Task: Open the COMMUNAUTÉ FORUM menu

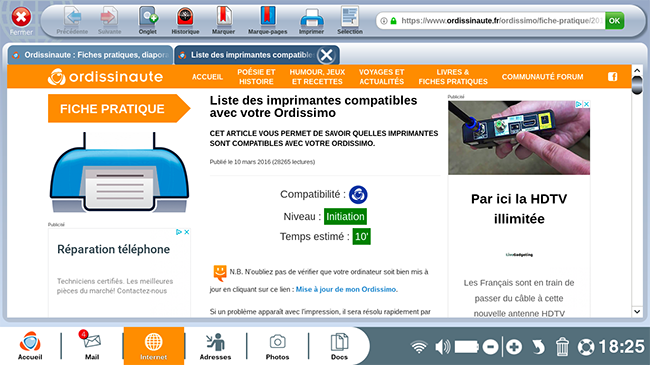Action: 542,77
